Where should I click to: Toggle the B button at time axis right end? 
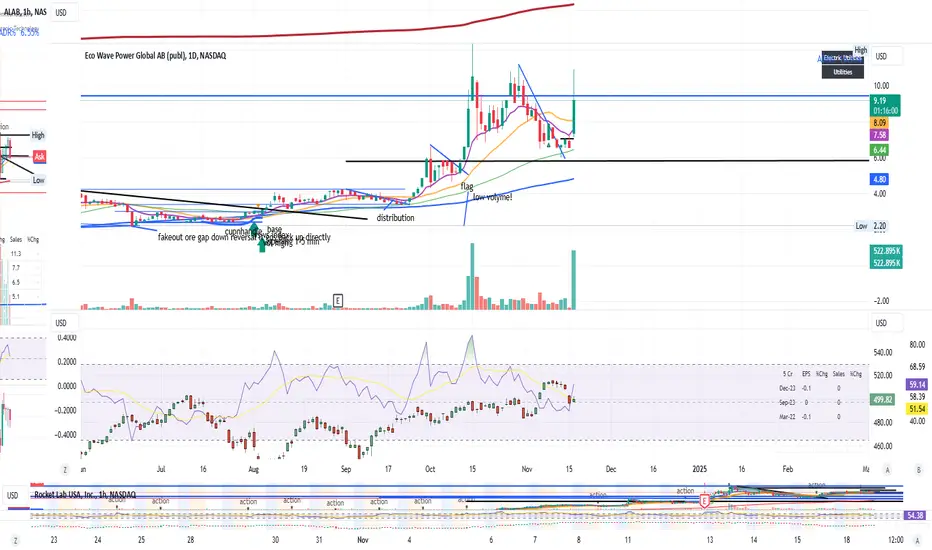(x=919, y=470)
